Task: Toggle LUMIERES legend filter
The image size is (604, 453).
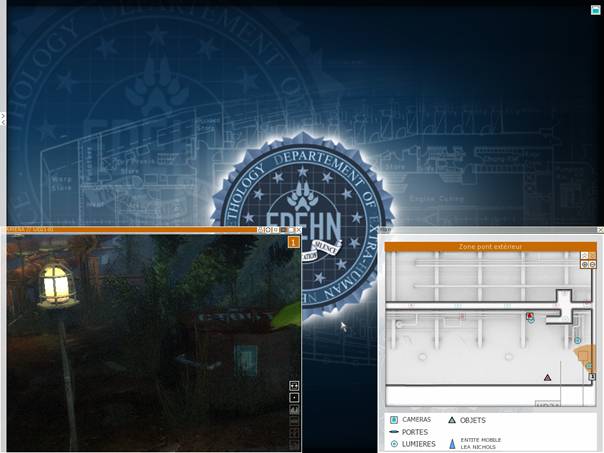Action: tap(413, 444)
